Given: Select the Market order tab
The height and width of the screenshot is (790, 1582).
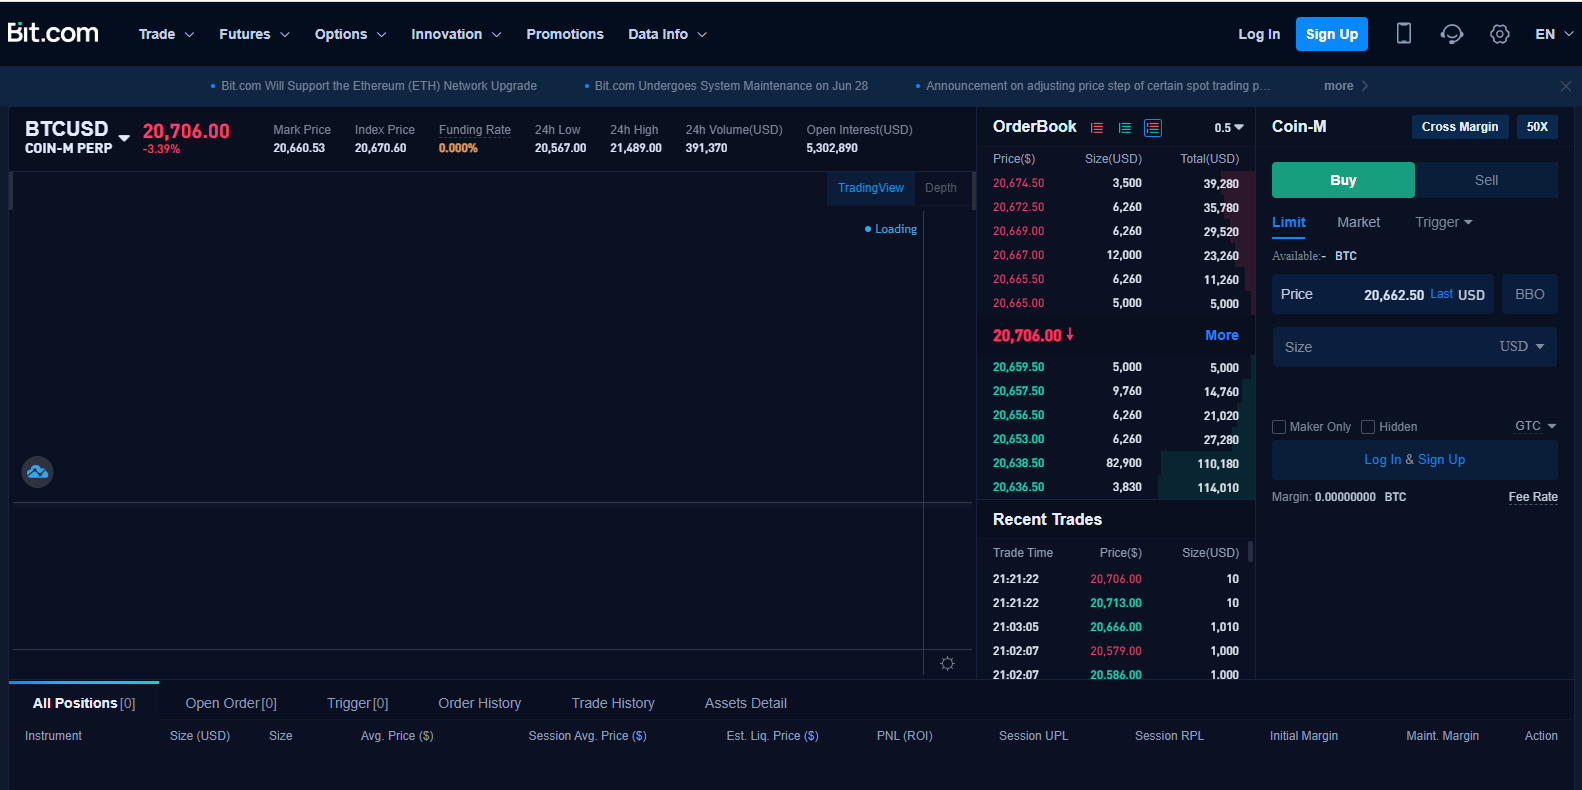Looking at the screenshot, I should point(1358,222).
